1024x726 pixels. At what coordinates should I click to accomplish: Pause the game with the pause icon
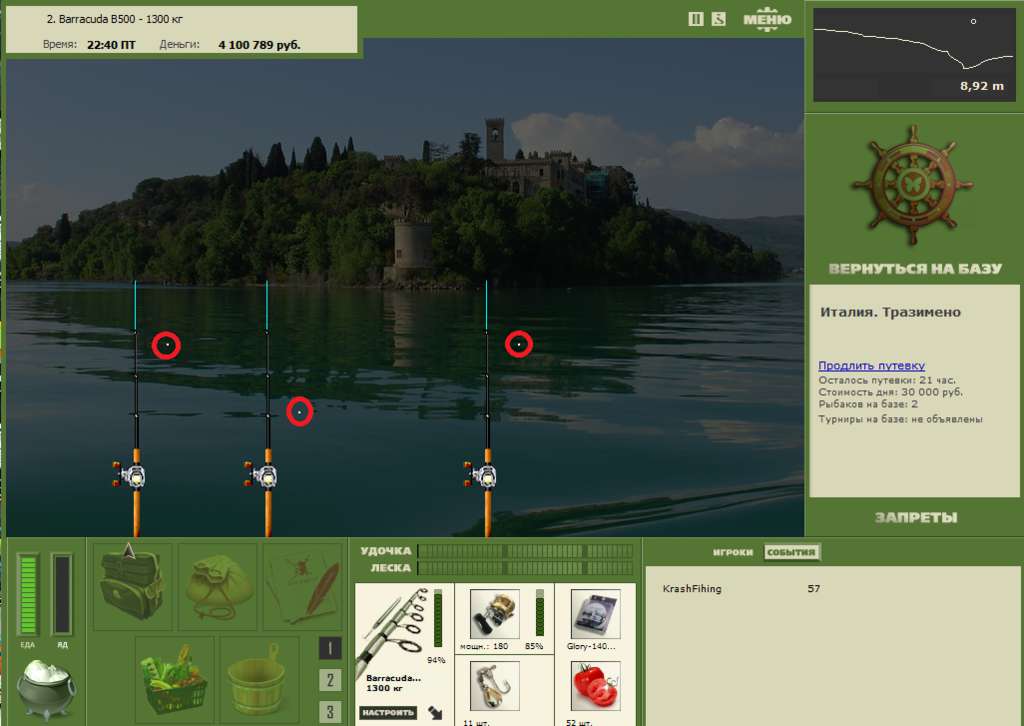(696, 20)
